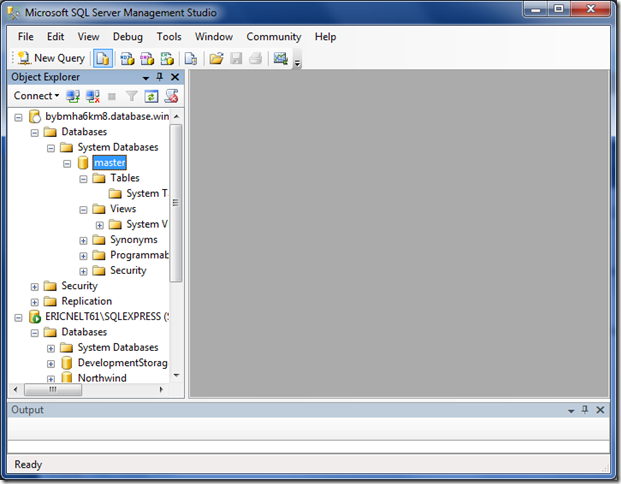Select the Synonyms tree item
The image size is (621, 484).
point(133,240)
